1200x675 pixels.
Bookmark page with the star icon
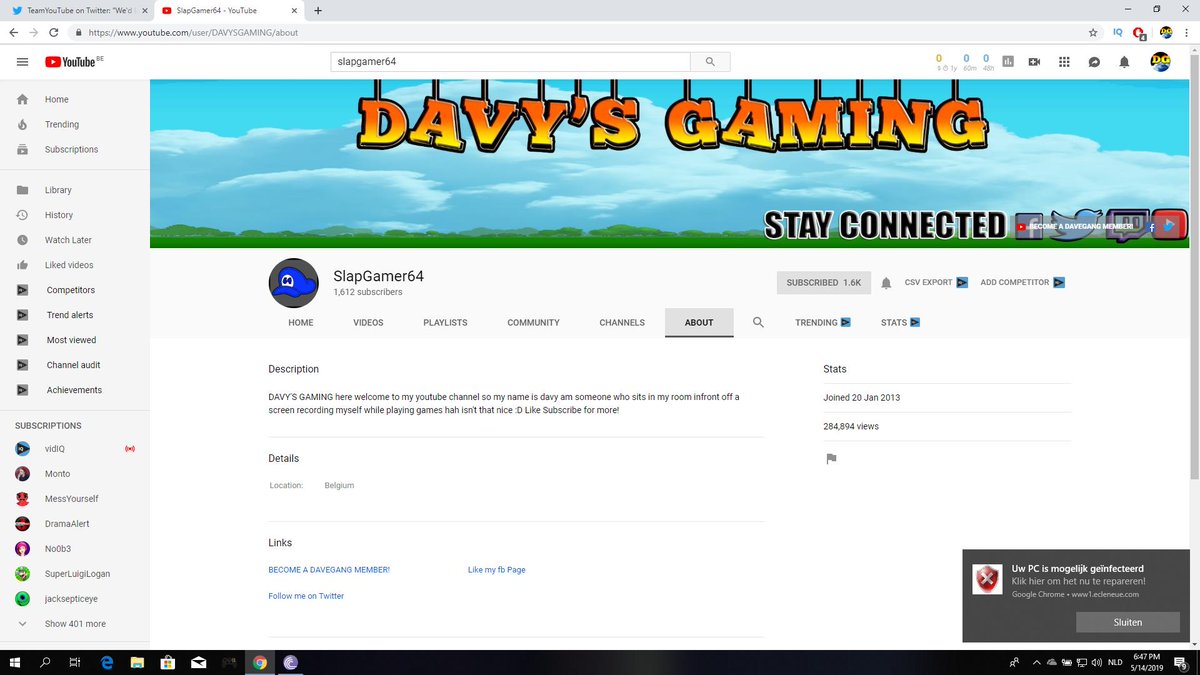pyautogui.click(x=1093, y=32)
